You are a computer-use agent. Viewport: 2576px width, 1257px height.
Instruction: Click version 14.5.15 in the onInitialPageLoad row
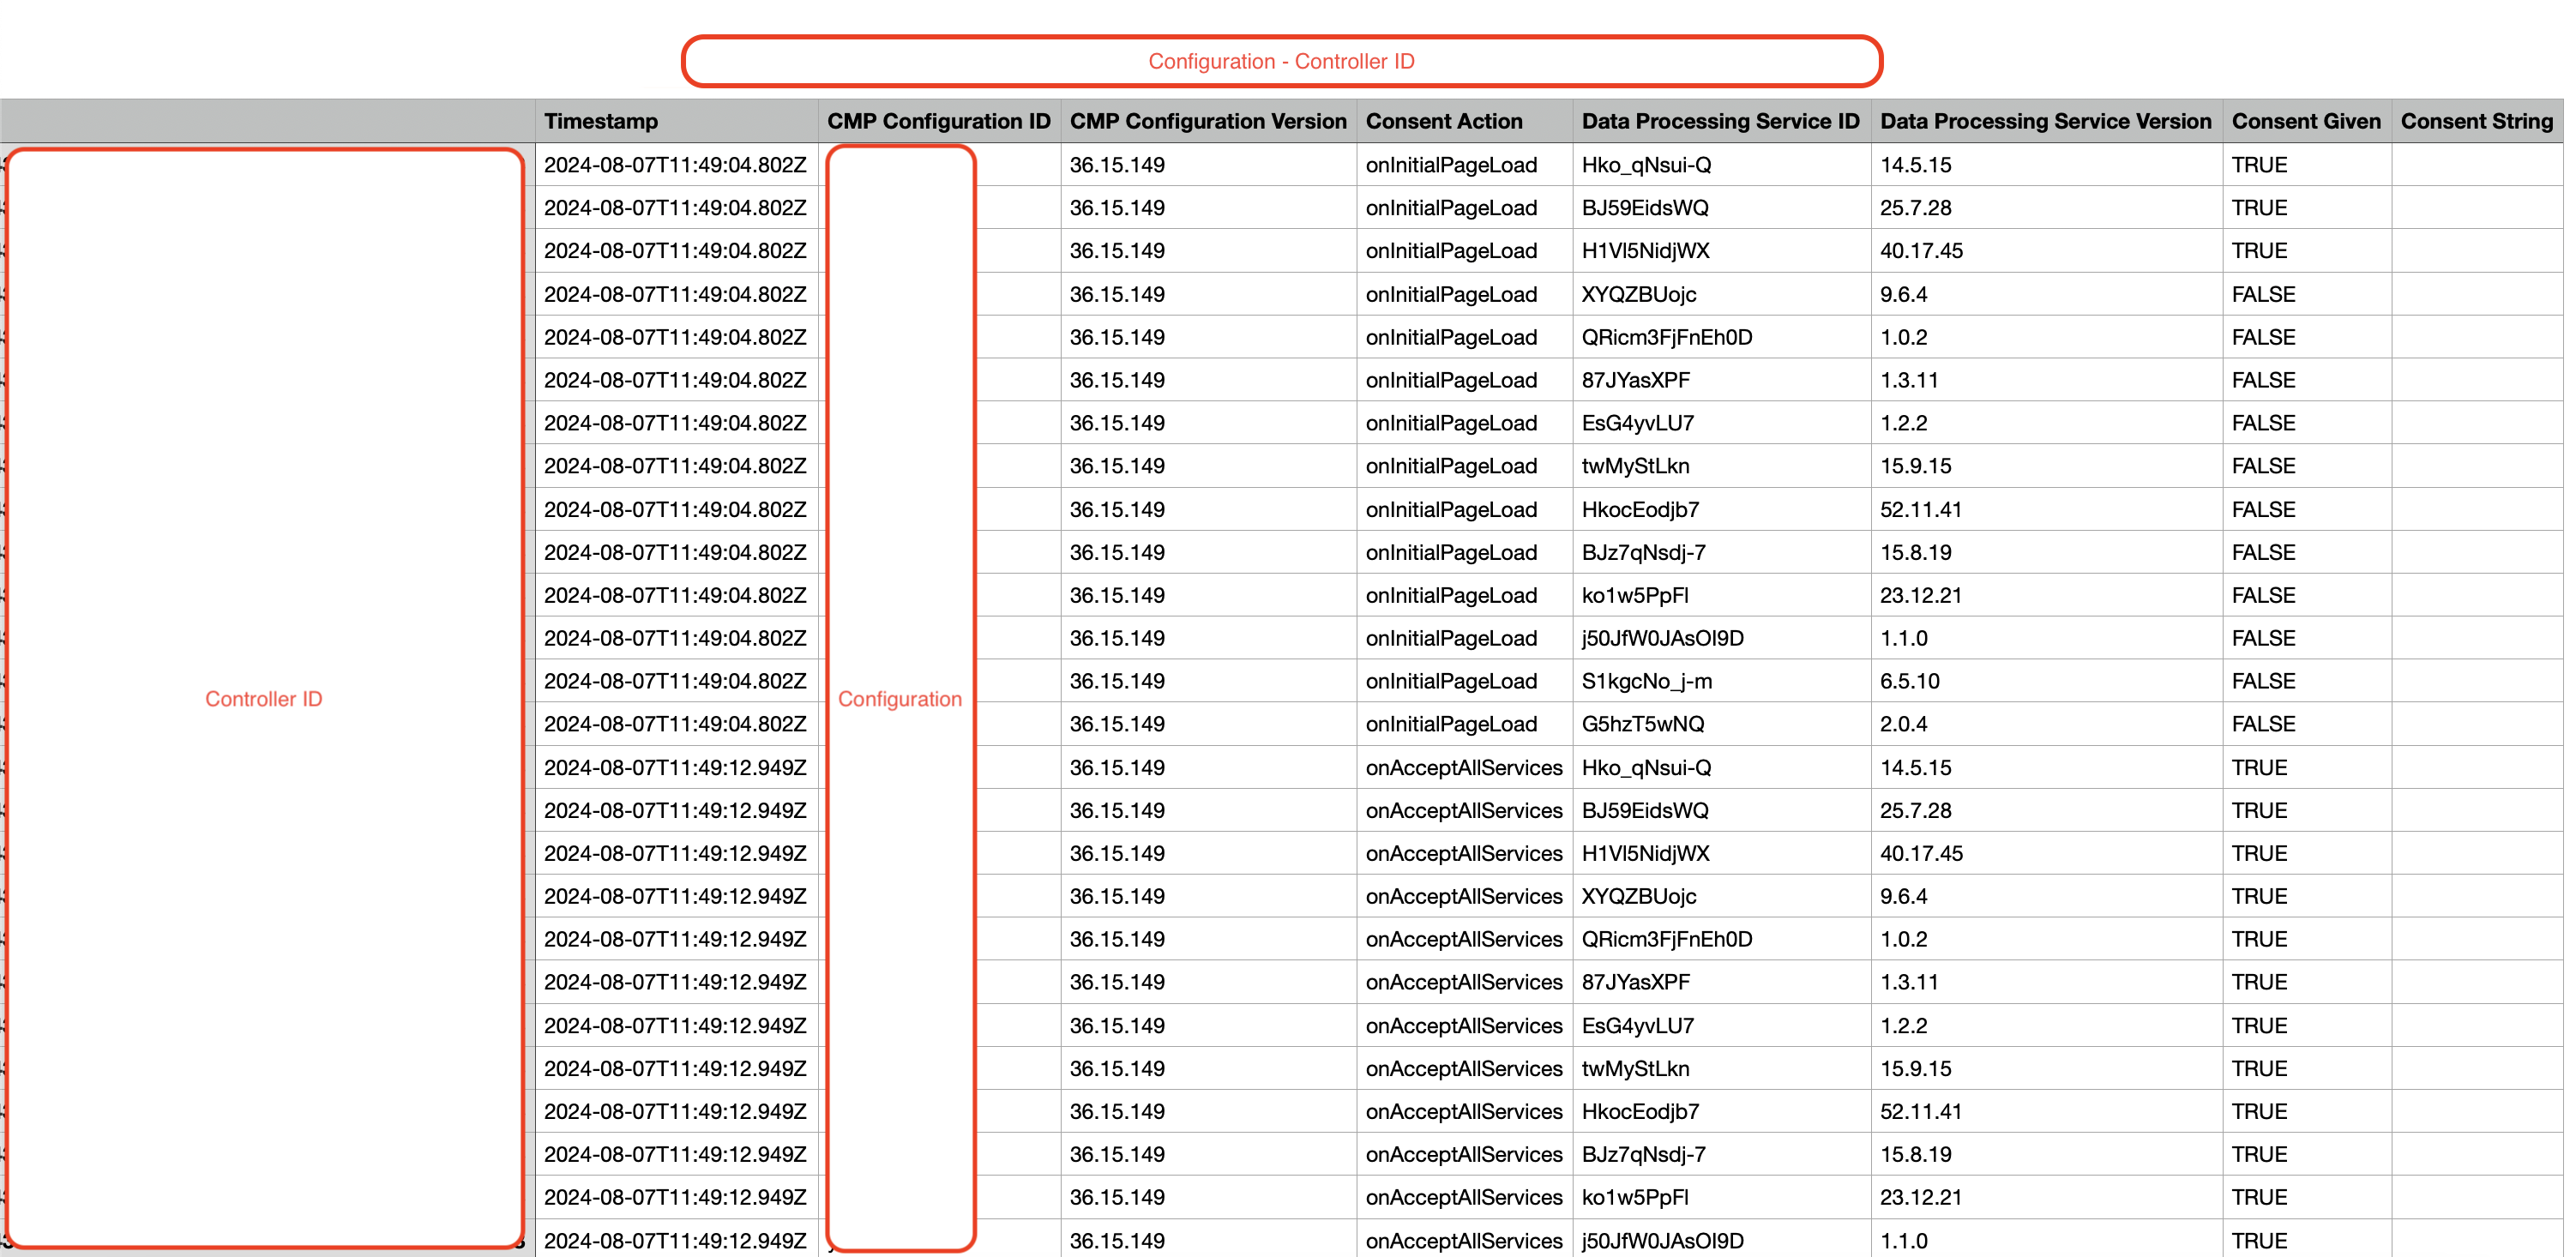point(1915,165)
